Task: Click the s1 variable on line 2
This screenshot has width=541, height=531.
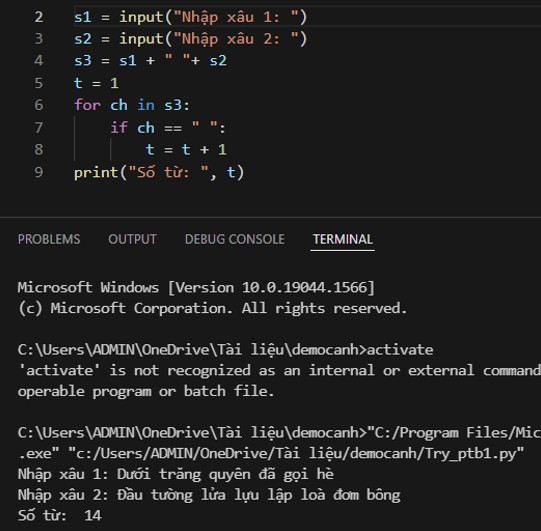Action: pyautogui.click(x=83, y=17)
